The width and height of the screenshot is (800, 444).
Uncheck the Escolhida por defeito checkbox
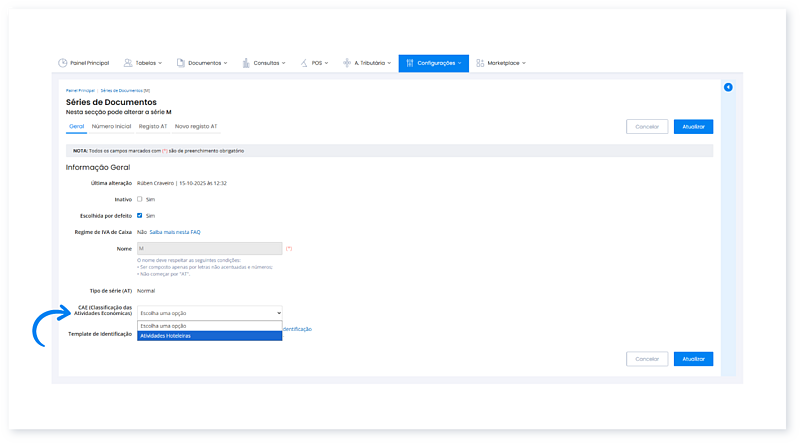tap(139, 215)
